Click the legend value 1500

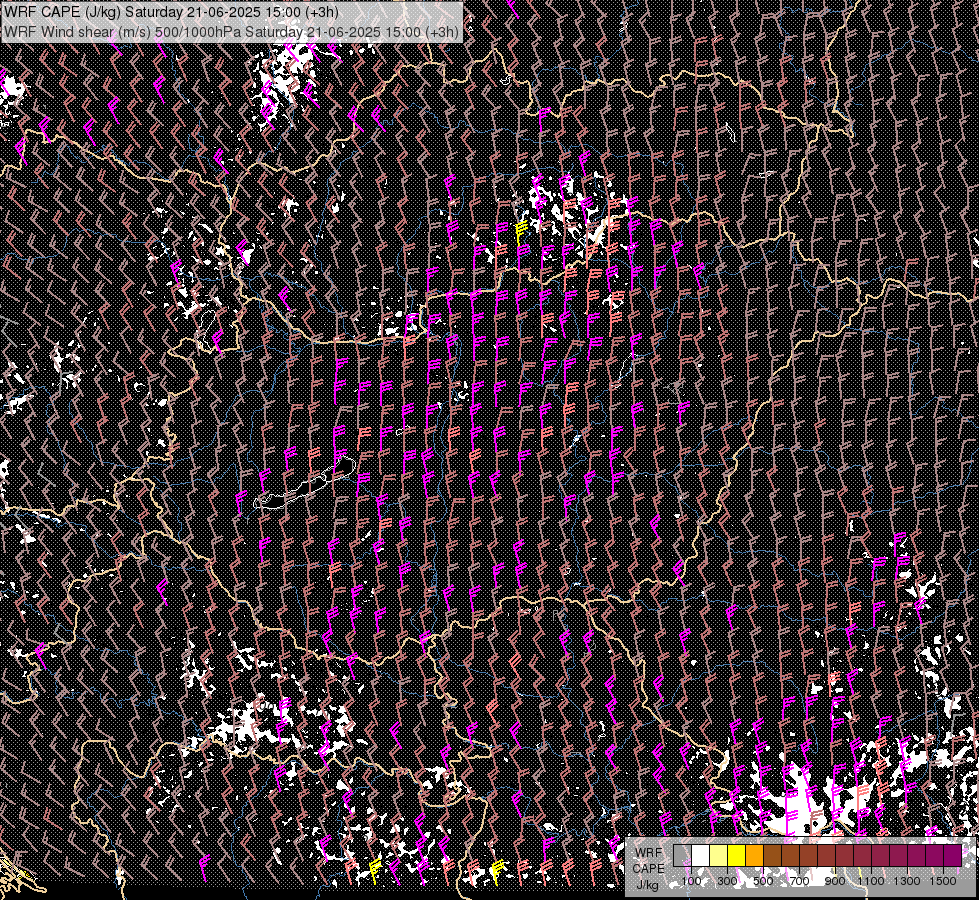[943, 881]
